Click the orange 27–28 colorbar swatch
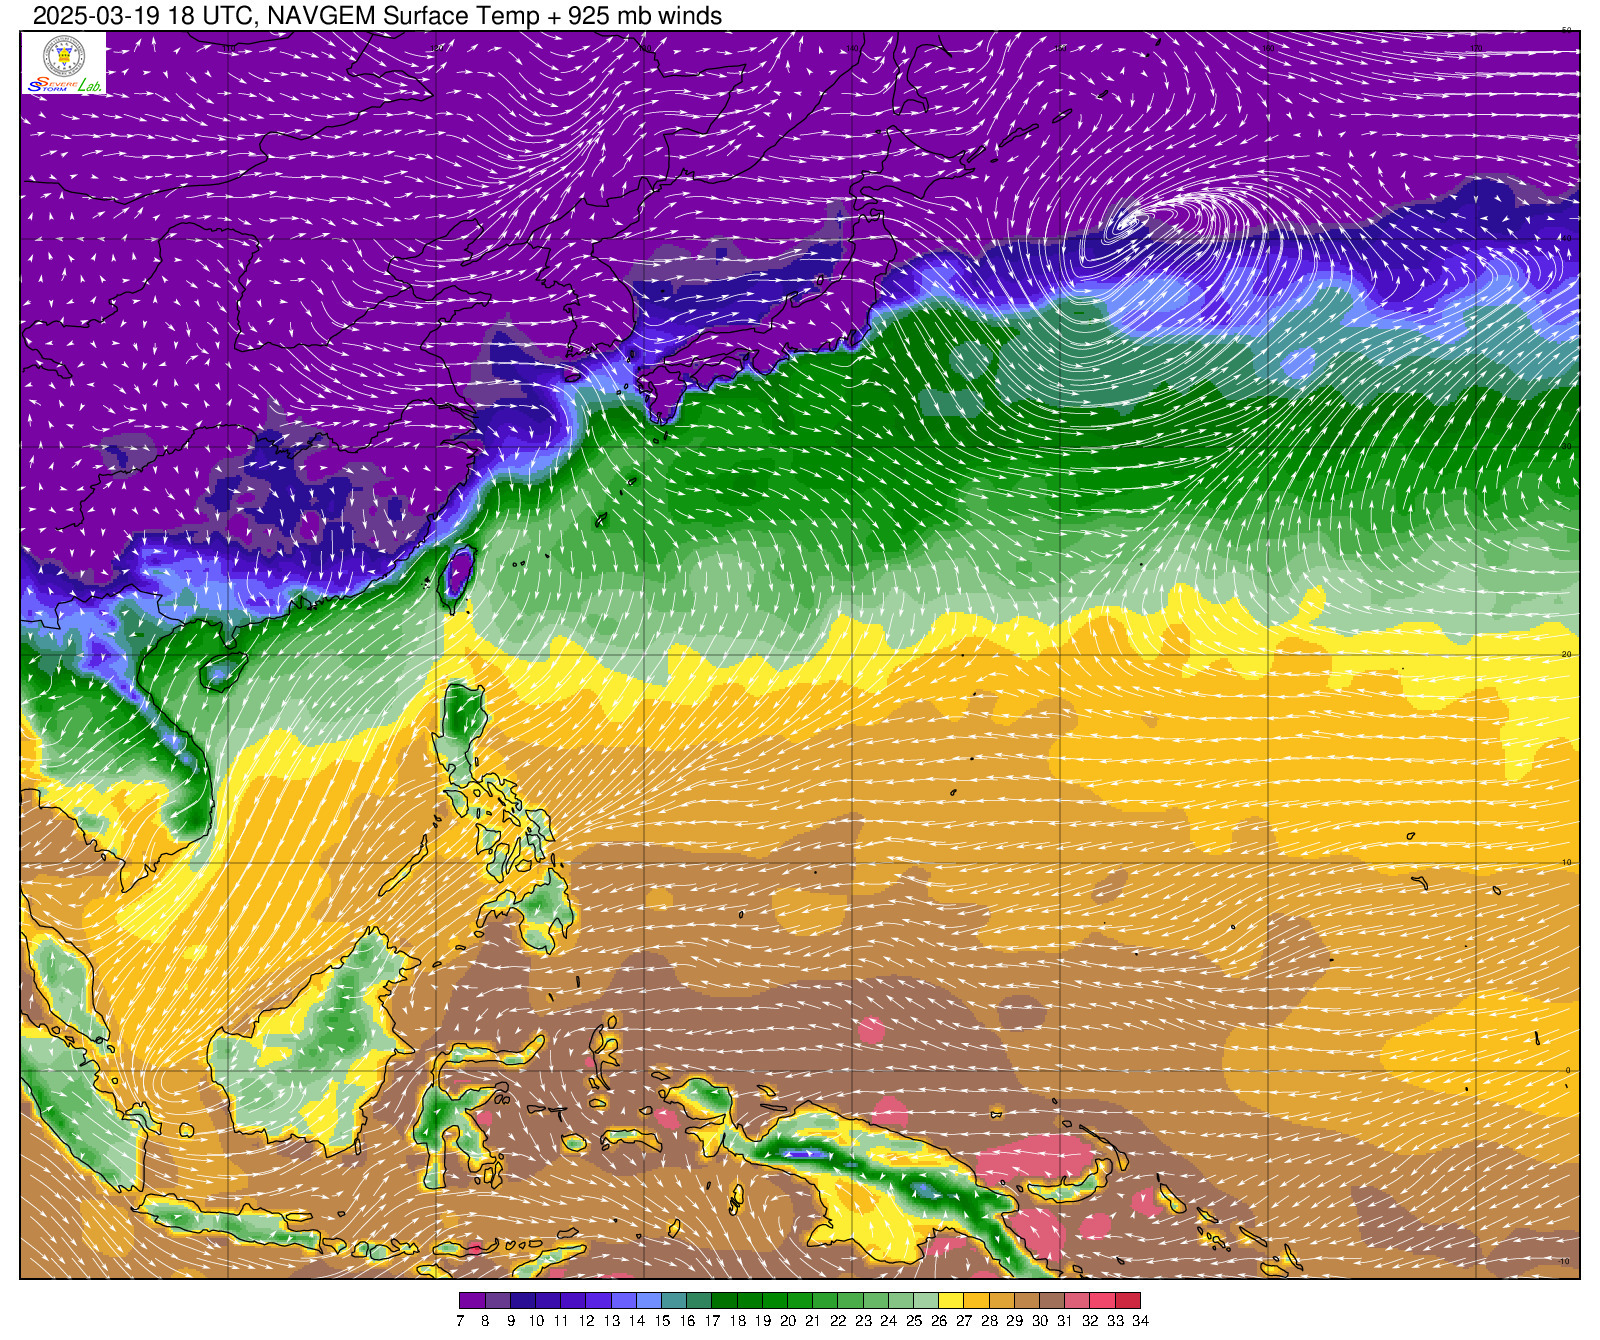Viewport: 1600px width, 1340px height. tap(977, 1300)
